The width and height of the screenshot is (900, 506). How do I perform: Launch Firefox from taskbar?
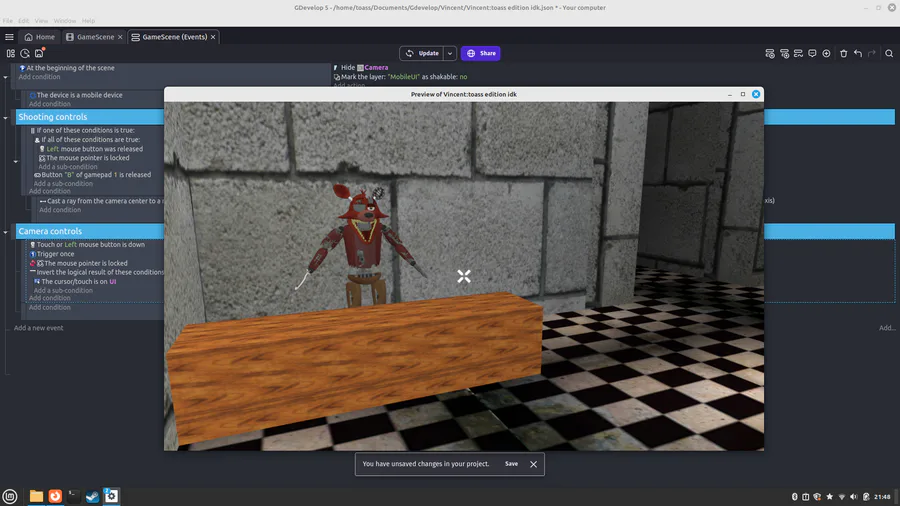[55, 496]
